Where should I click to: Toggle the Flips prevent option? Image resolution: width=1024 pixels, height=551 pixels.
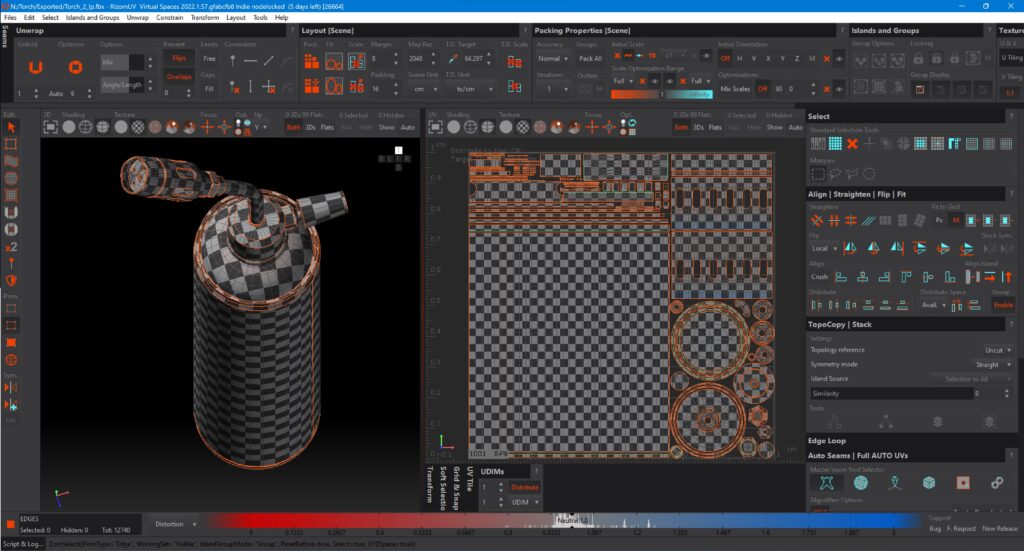click(178, 59)
